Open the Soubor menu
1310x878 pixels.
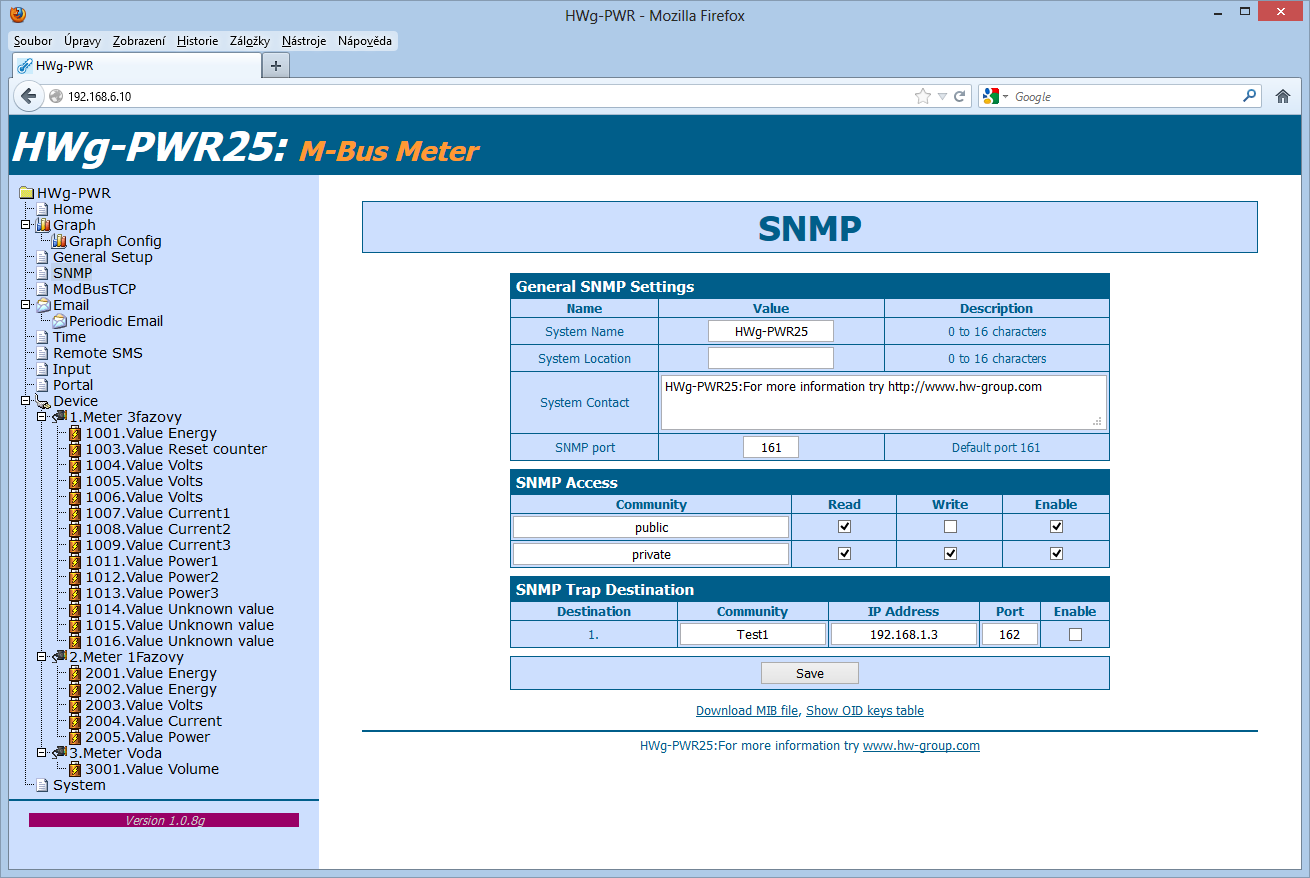tap(33, 41)
